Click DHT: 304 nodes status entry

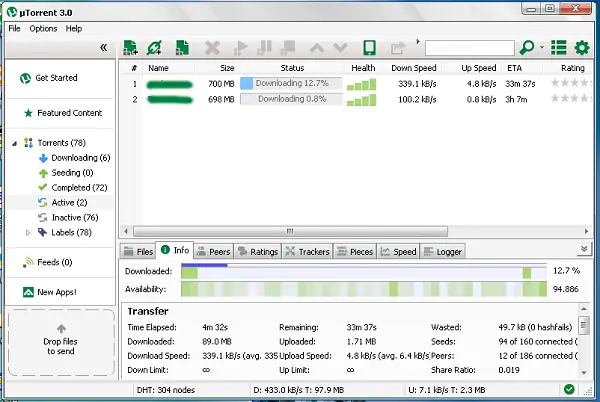166,390
